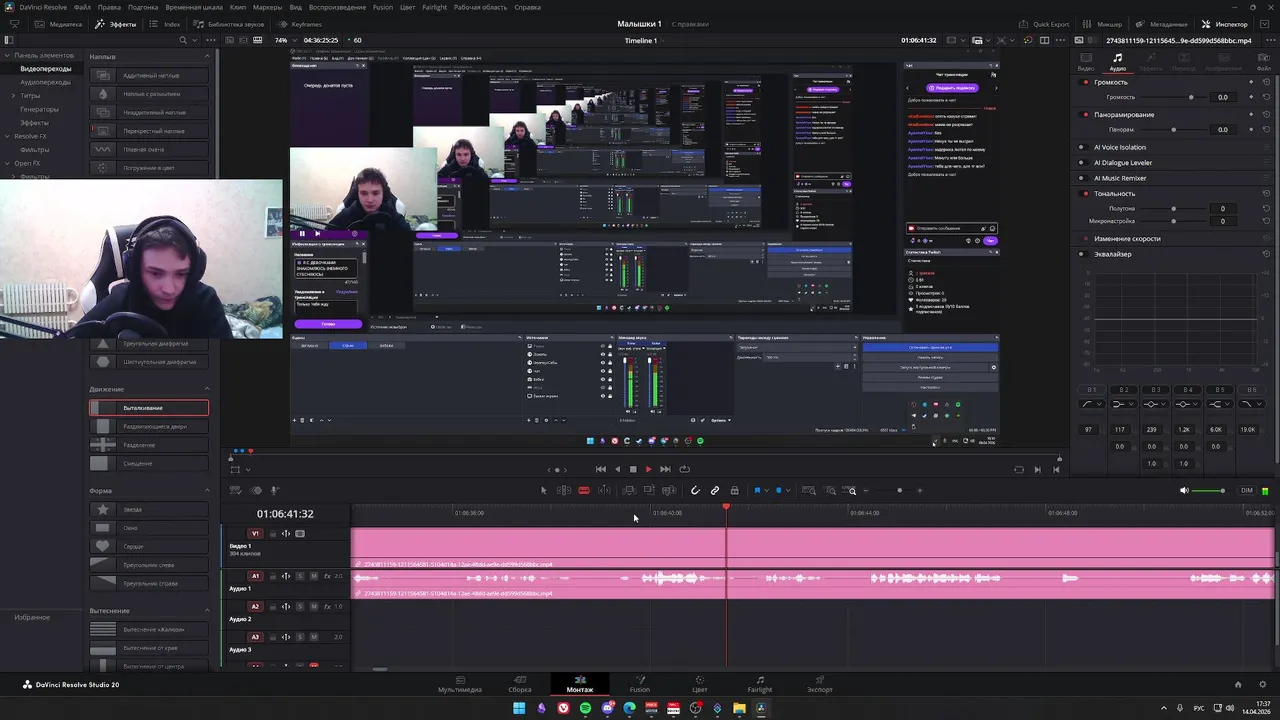The width and height of the screenshot is (1280, 720).
Task: Open the Keyframes panel
Action: point(300,24)
